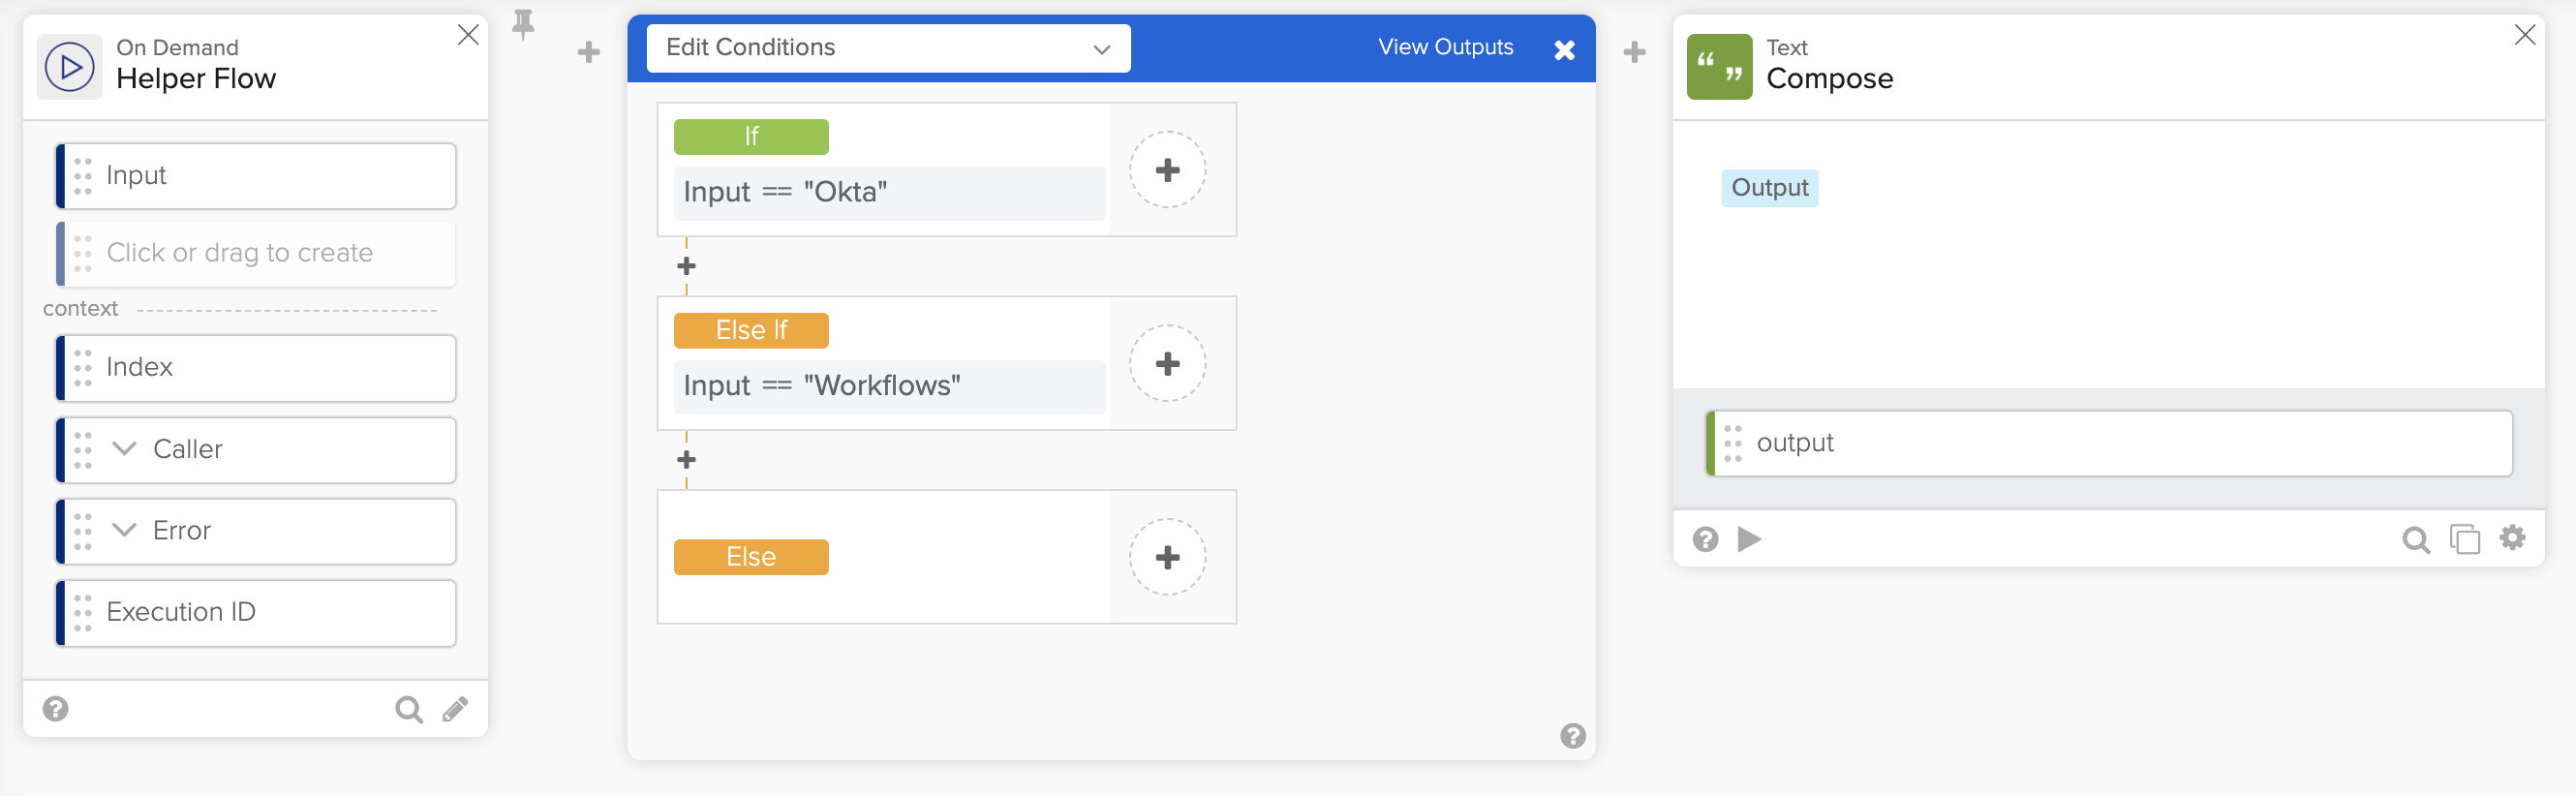Click the pin icon beside Helper Flow card
This screenshot has width=2576, height=796.
[523, 24]
